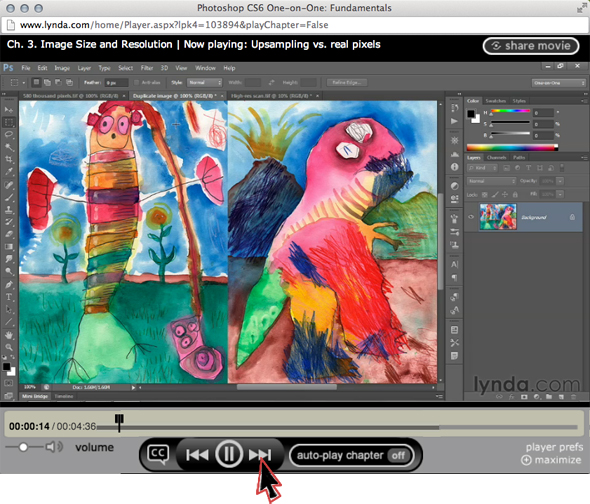Image resolution: width=590 pixels, height=504 pixels.
Task: Select the Clone Stamp tool
Action: click(9, 210)
